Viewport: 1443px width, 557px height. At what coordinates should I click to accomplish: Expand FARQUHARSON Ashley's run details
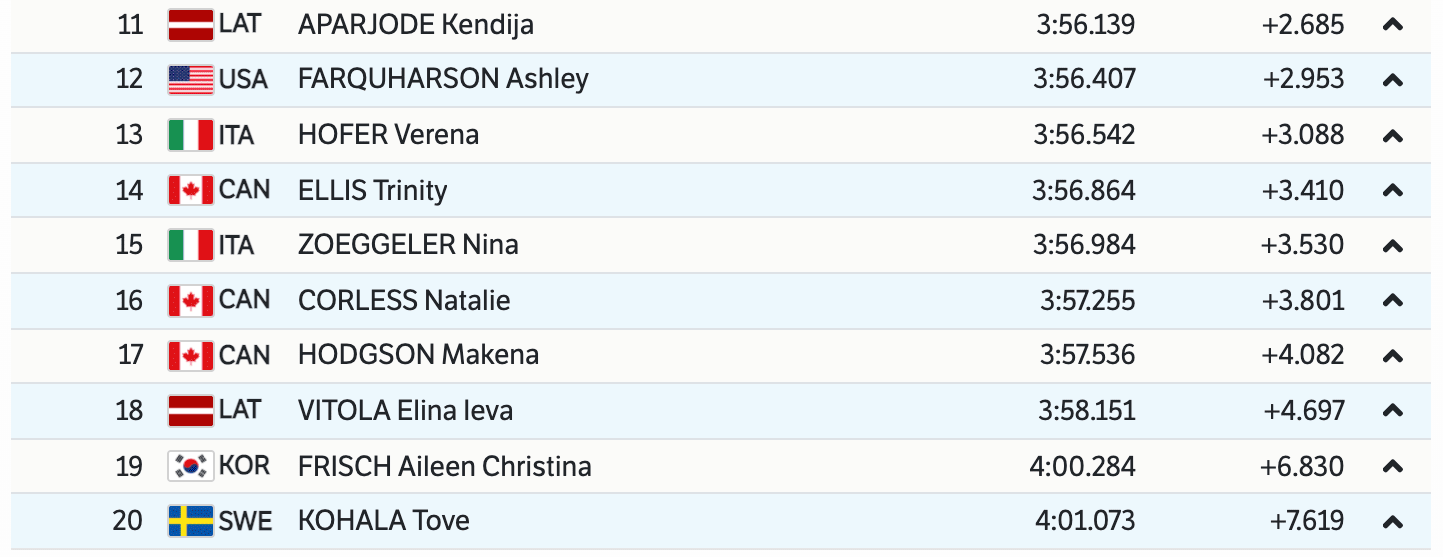[1392, 80]
